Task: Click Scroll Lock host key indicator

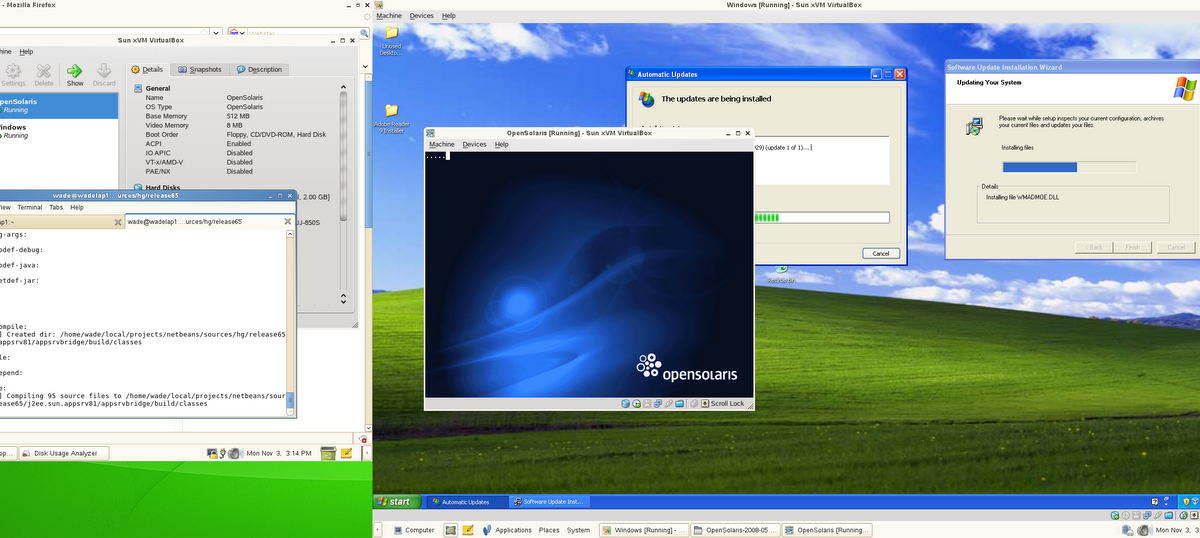Action: (722, 403)
